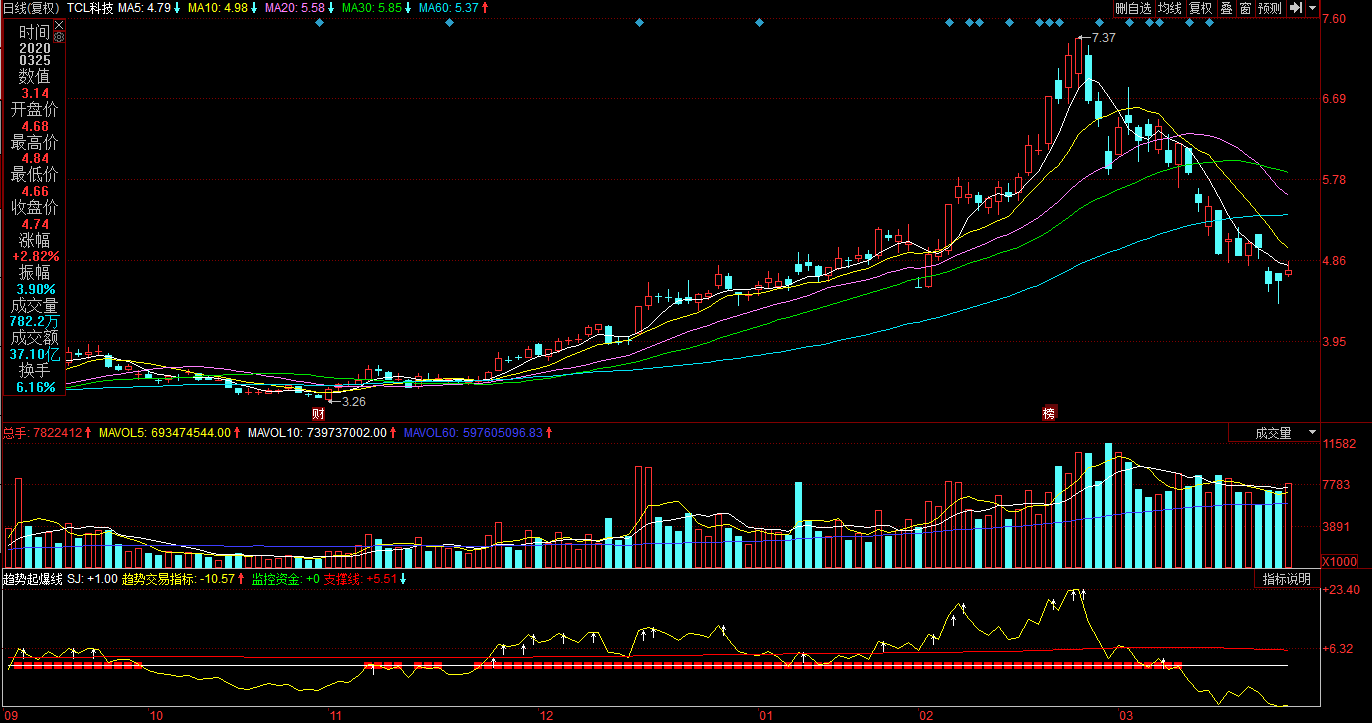Screen dimensions: 1372x723
Task: Click the 指标说明 indicator description button
Action: (x=1286, y=579)
